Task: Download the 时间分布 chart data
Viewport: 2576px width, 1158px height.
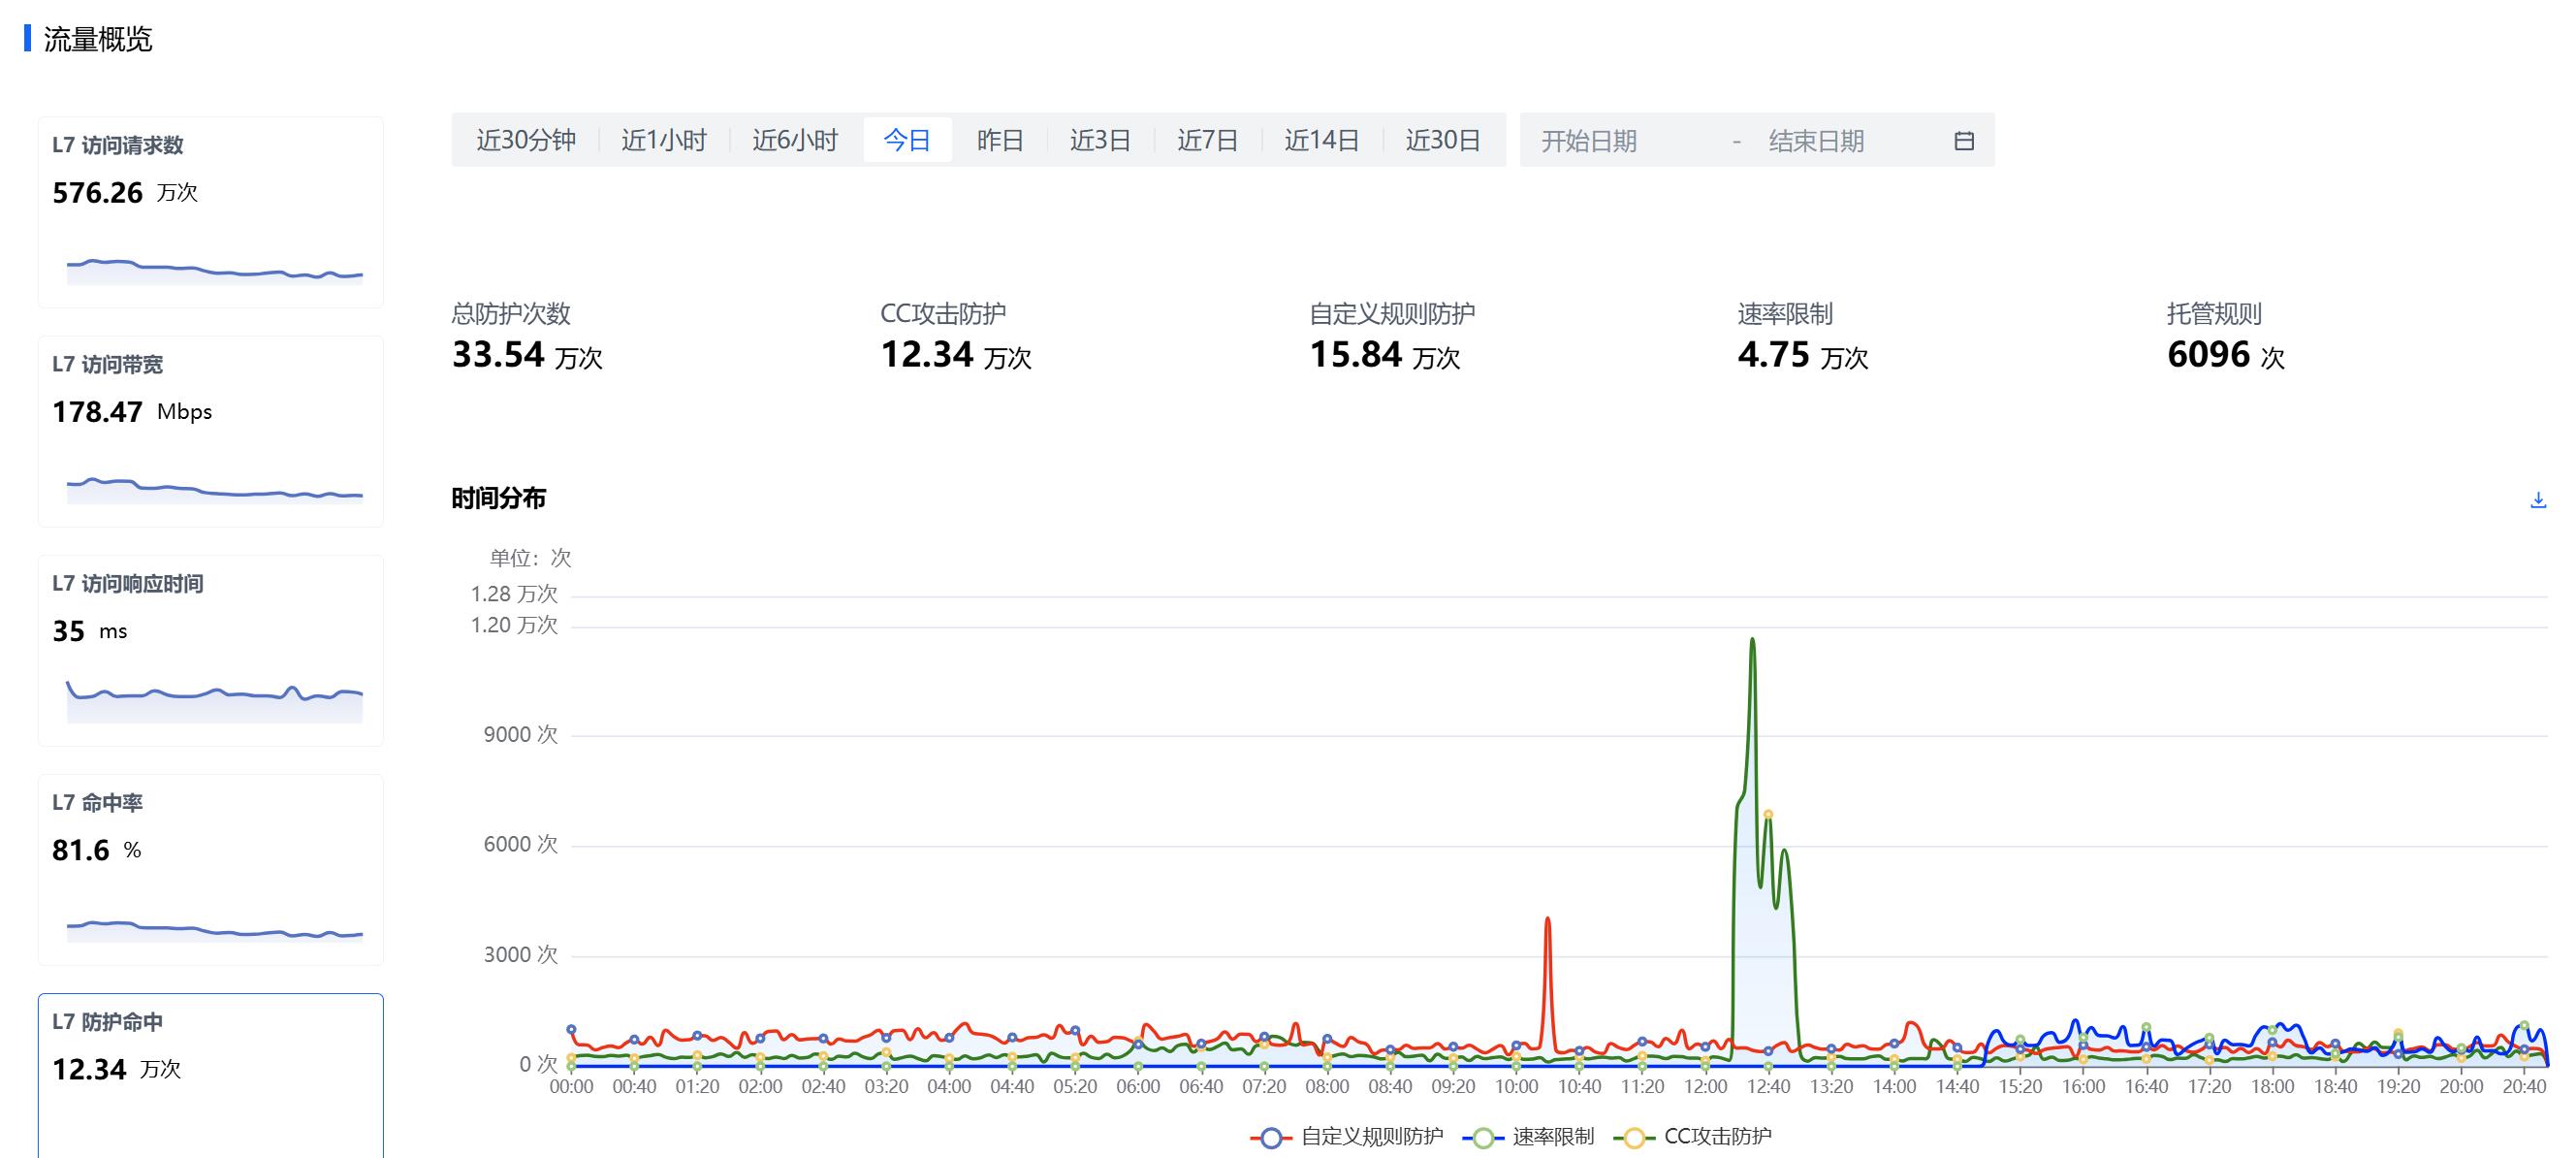Action: (2538, 499)
